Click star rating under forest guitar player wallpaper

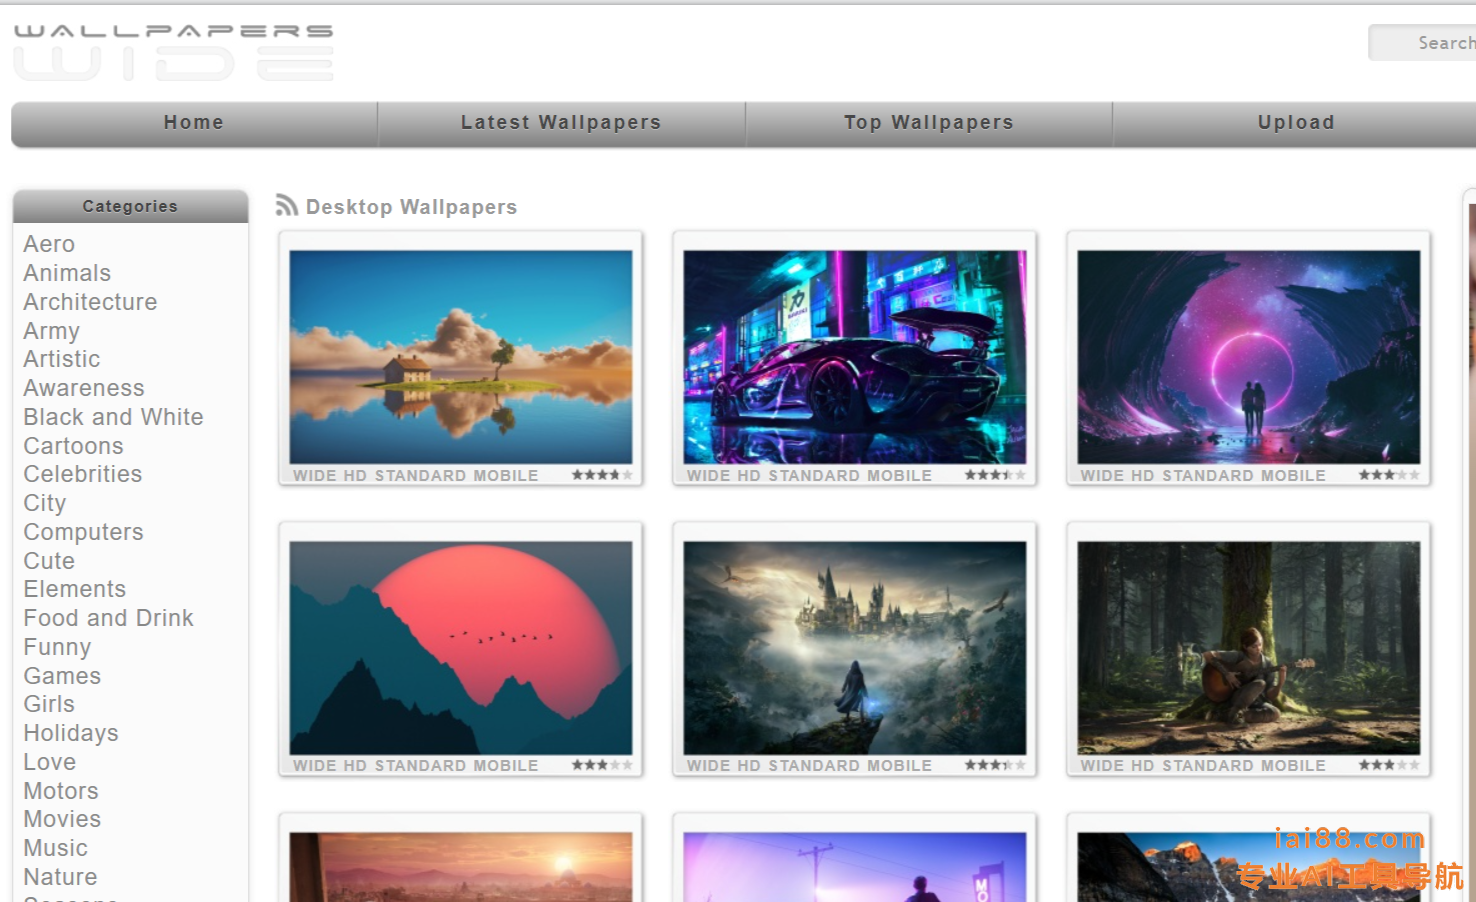[x=1388, y=765]
